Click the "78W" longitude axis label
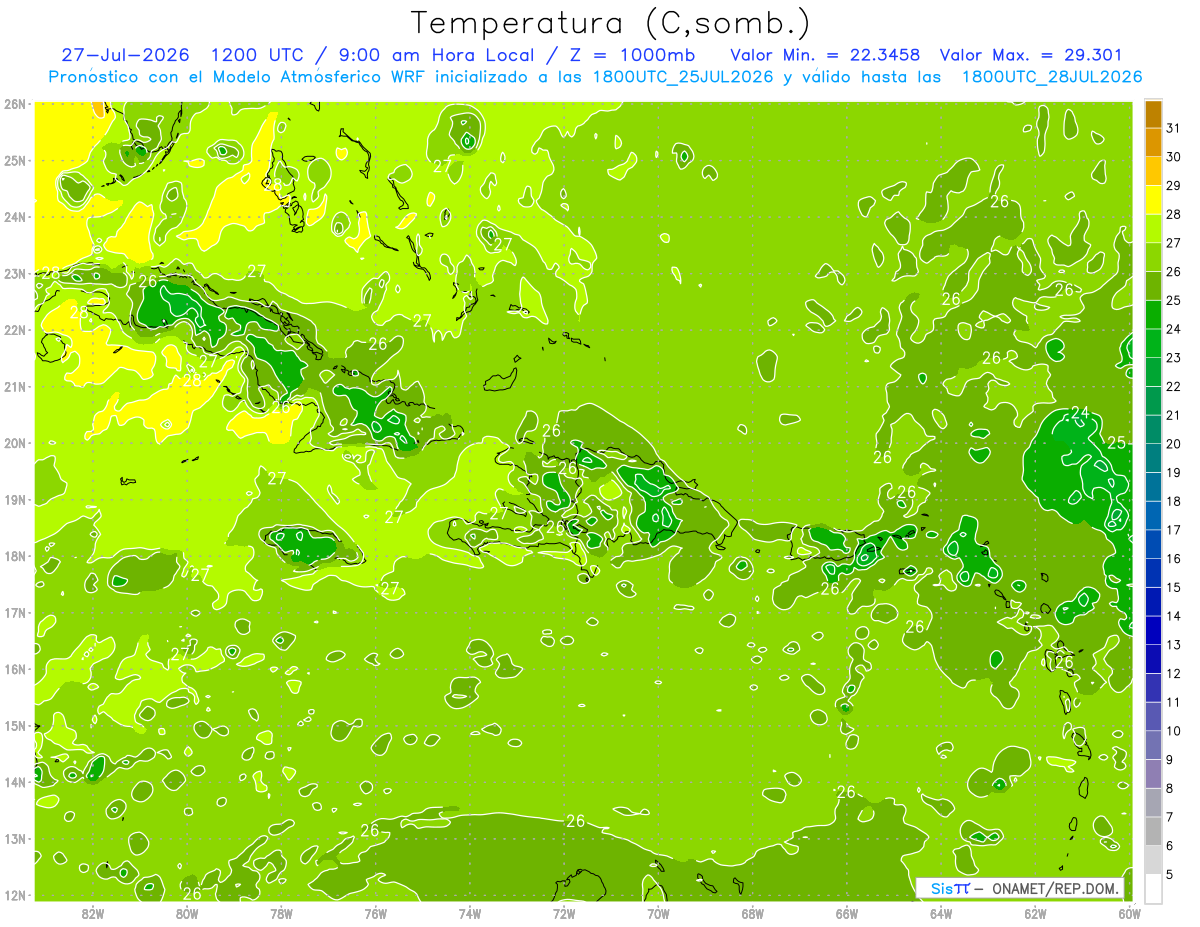The height and width of the screenshot is (927, 1200). click(281, 913)
